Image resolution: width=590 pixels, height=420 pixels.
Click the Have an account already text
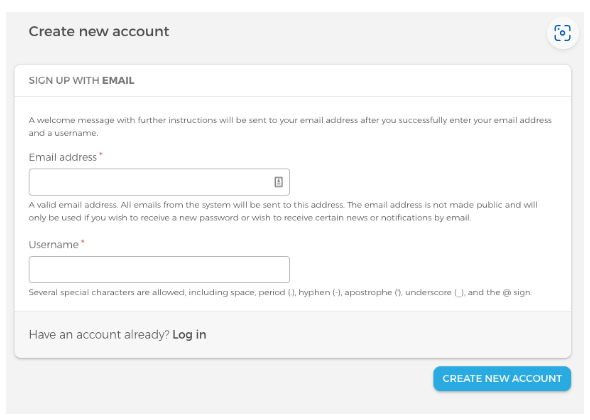(x=99, y=335)
